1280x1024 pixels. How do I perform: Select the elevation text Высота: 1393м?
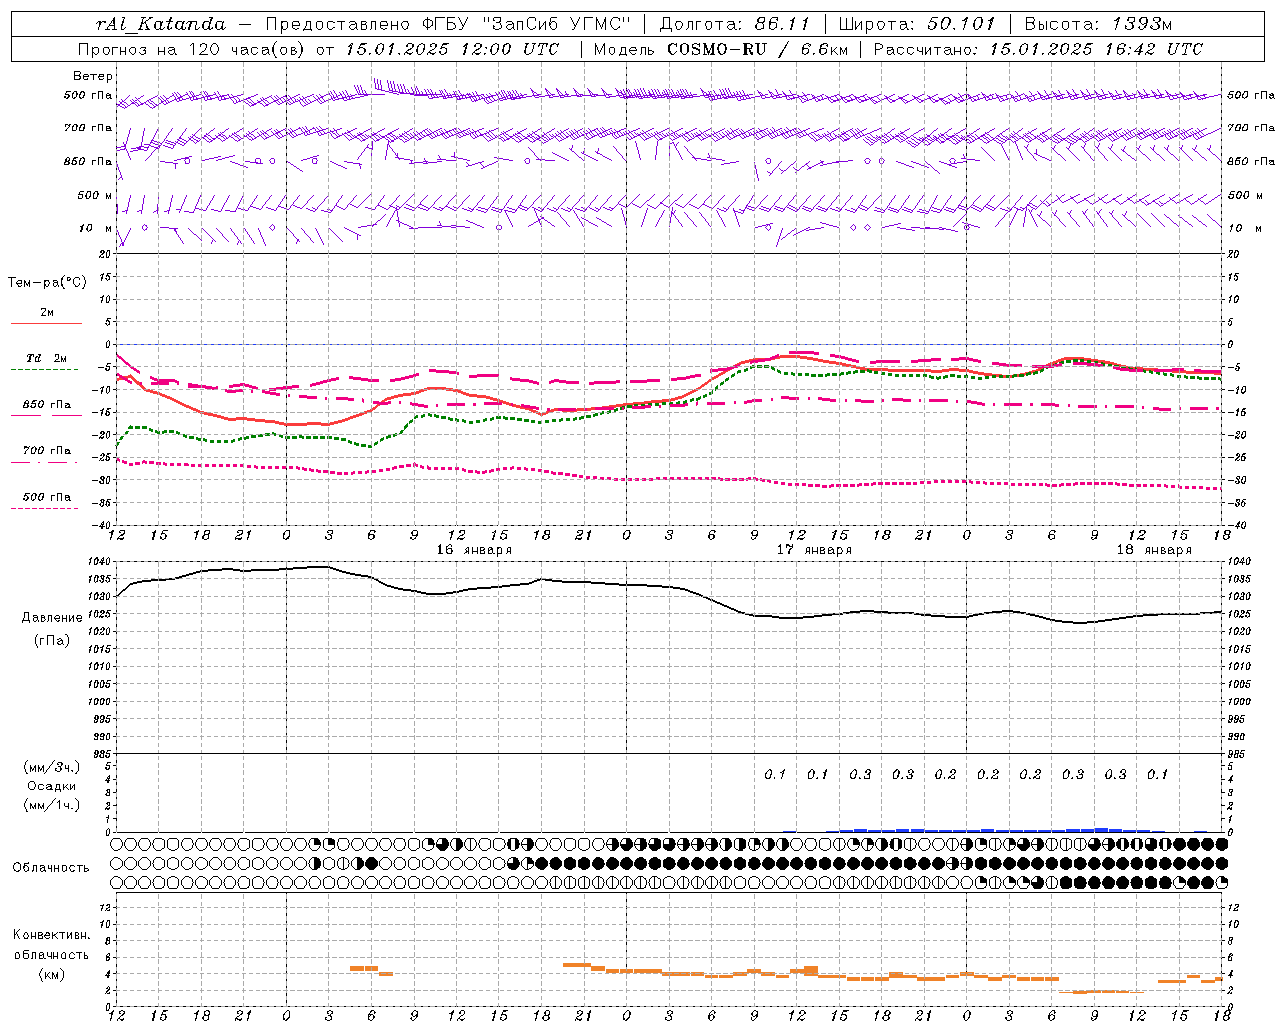pos(1099,24)
